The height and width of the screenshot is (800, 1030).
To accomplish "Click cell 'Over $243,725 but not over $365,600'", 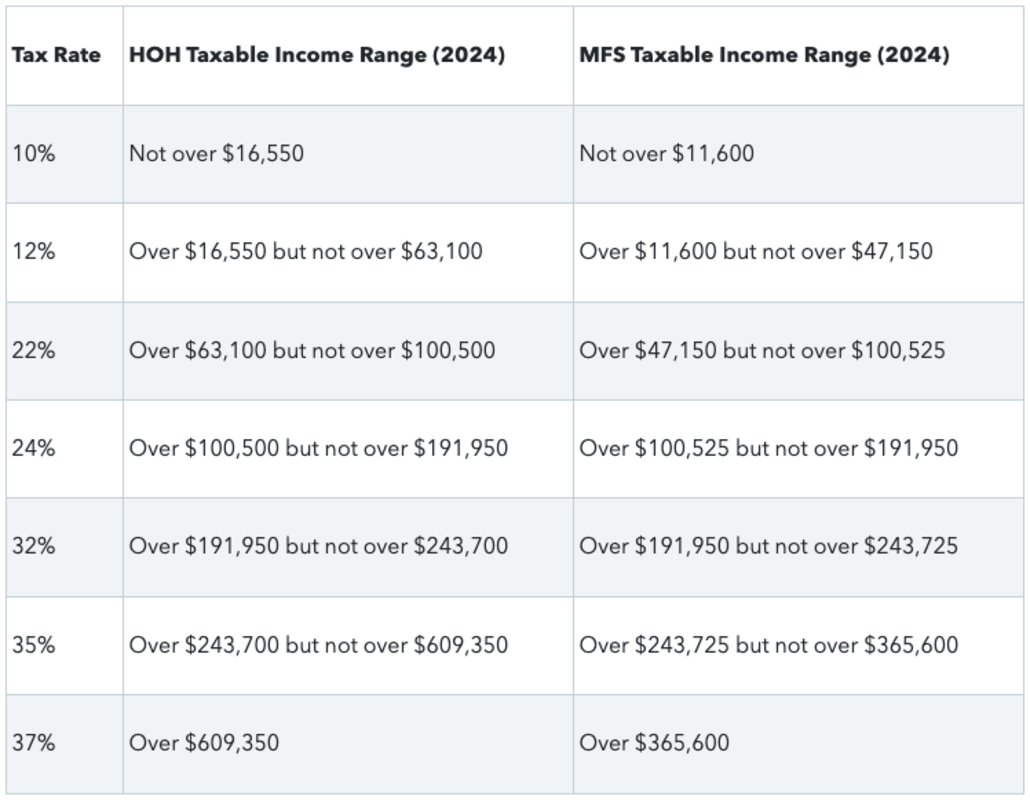I will [768, 645].
